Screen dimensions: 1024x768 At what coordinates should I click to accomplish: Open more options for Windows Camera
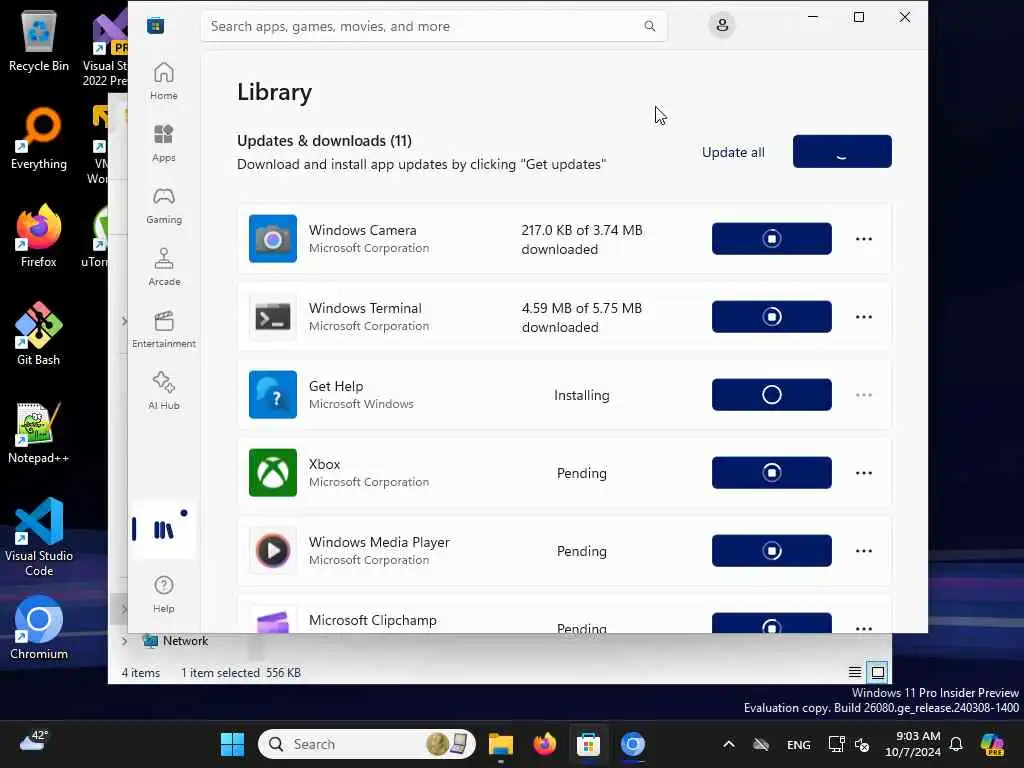(863, 238)
